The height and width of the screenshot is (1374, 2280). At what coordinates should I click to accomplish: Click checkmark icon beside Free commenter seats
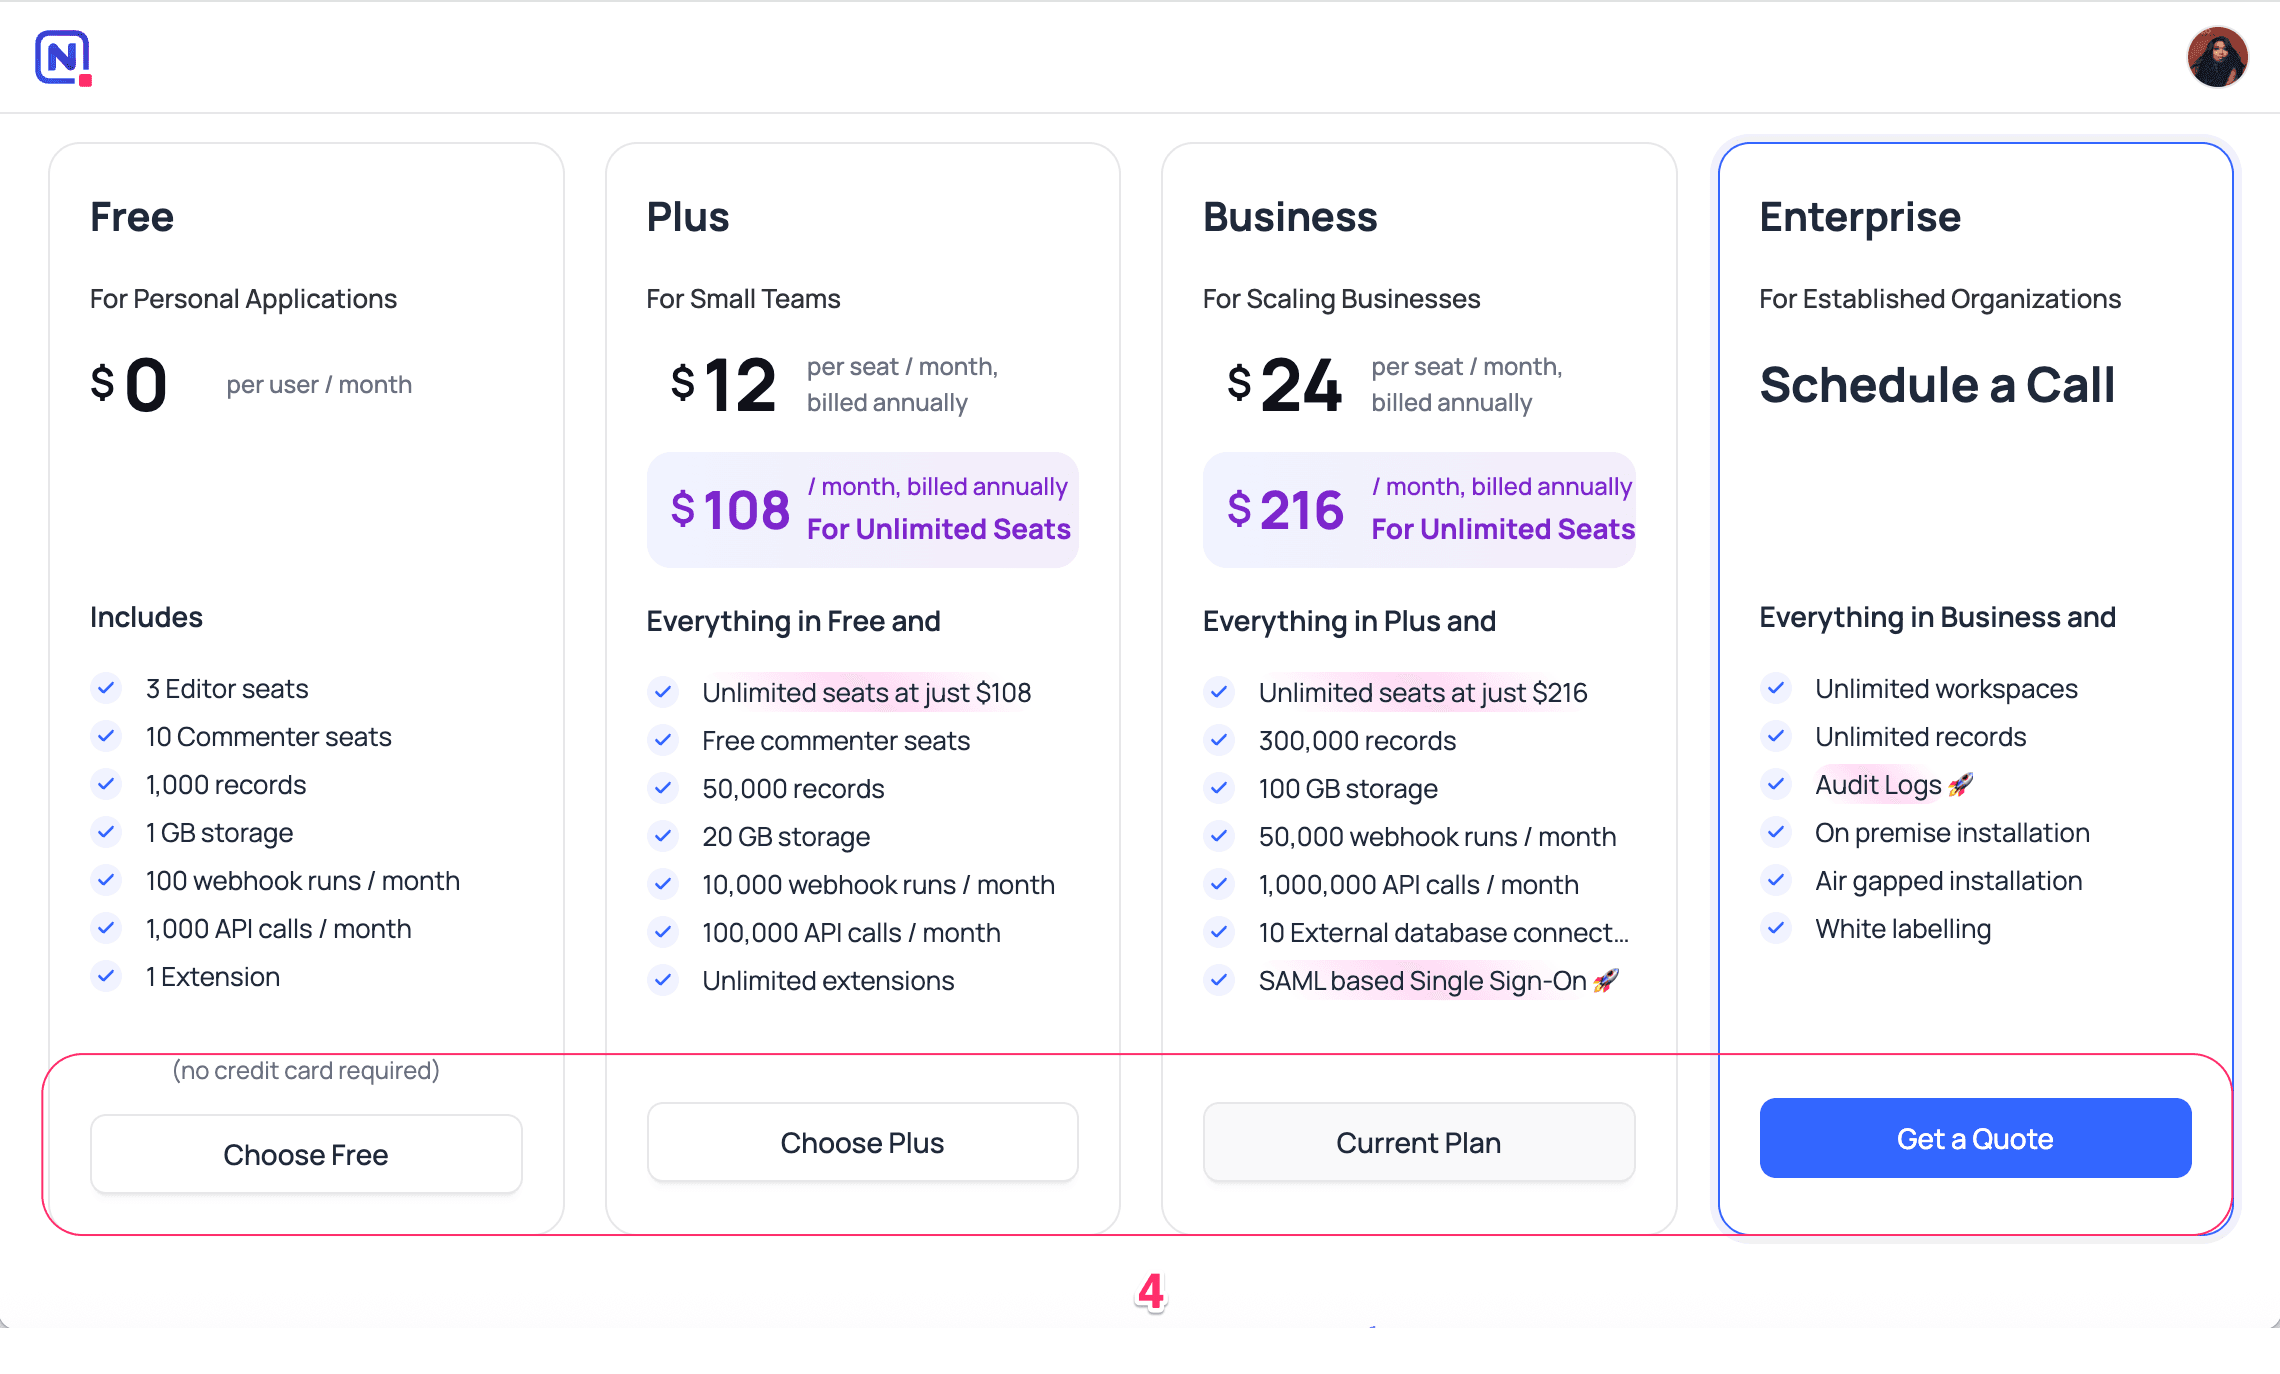coord(662,740)
